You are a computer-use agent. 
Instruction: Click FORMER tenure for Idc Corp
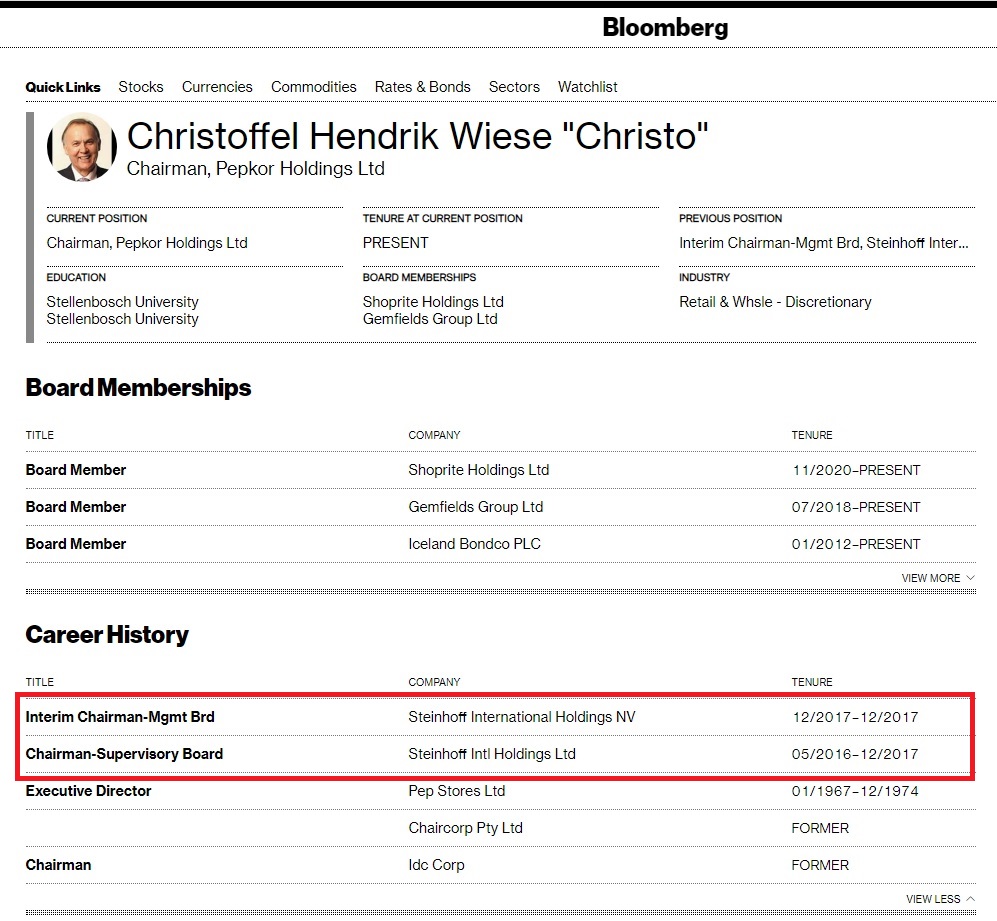820,865
